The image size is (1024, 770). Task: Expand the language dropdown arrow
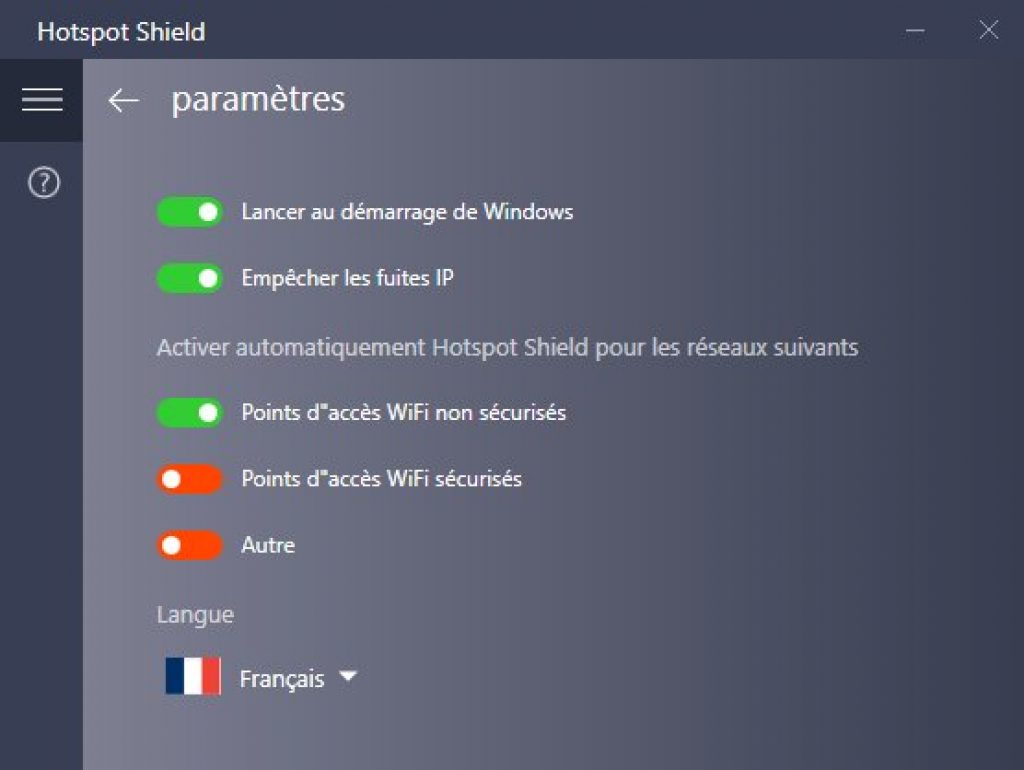tap(348, 677)
